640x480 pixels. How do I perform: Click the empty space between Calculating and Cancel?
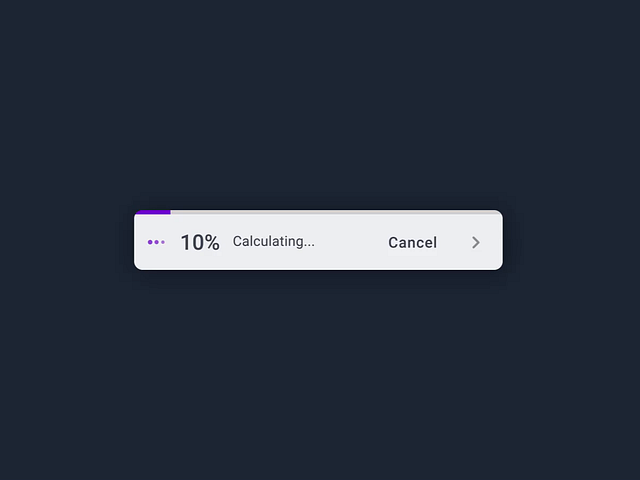point(350,242)
